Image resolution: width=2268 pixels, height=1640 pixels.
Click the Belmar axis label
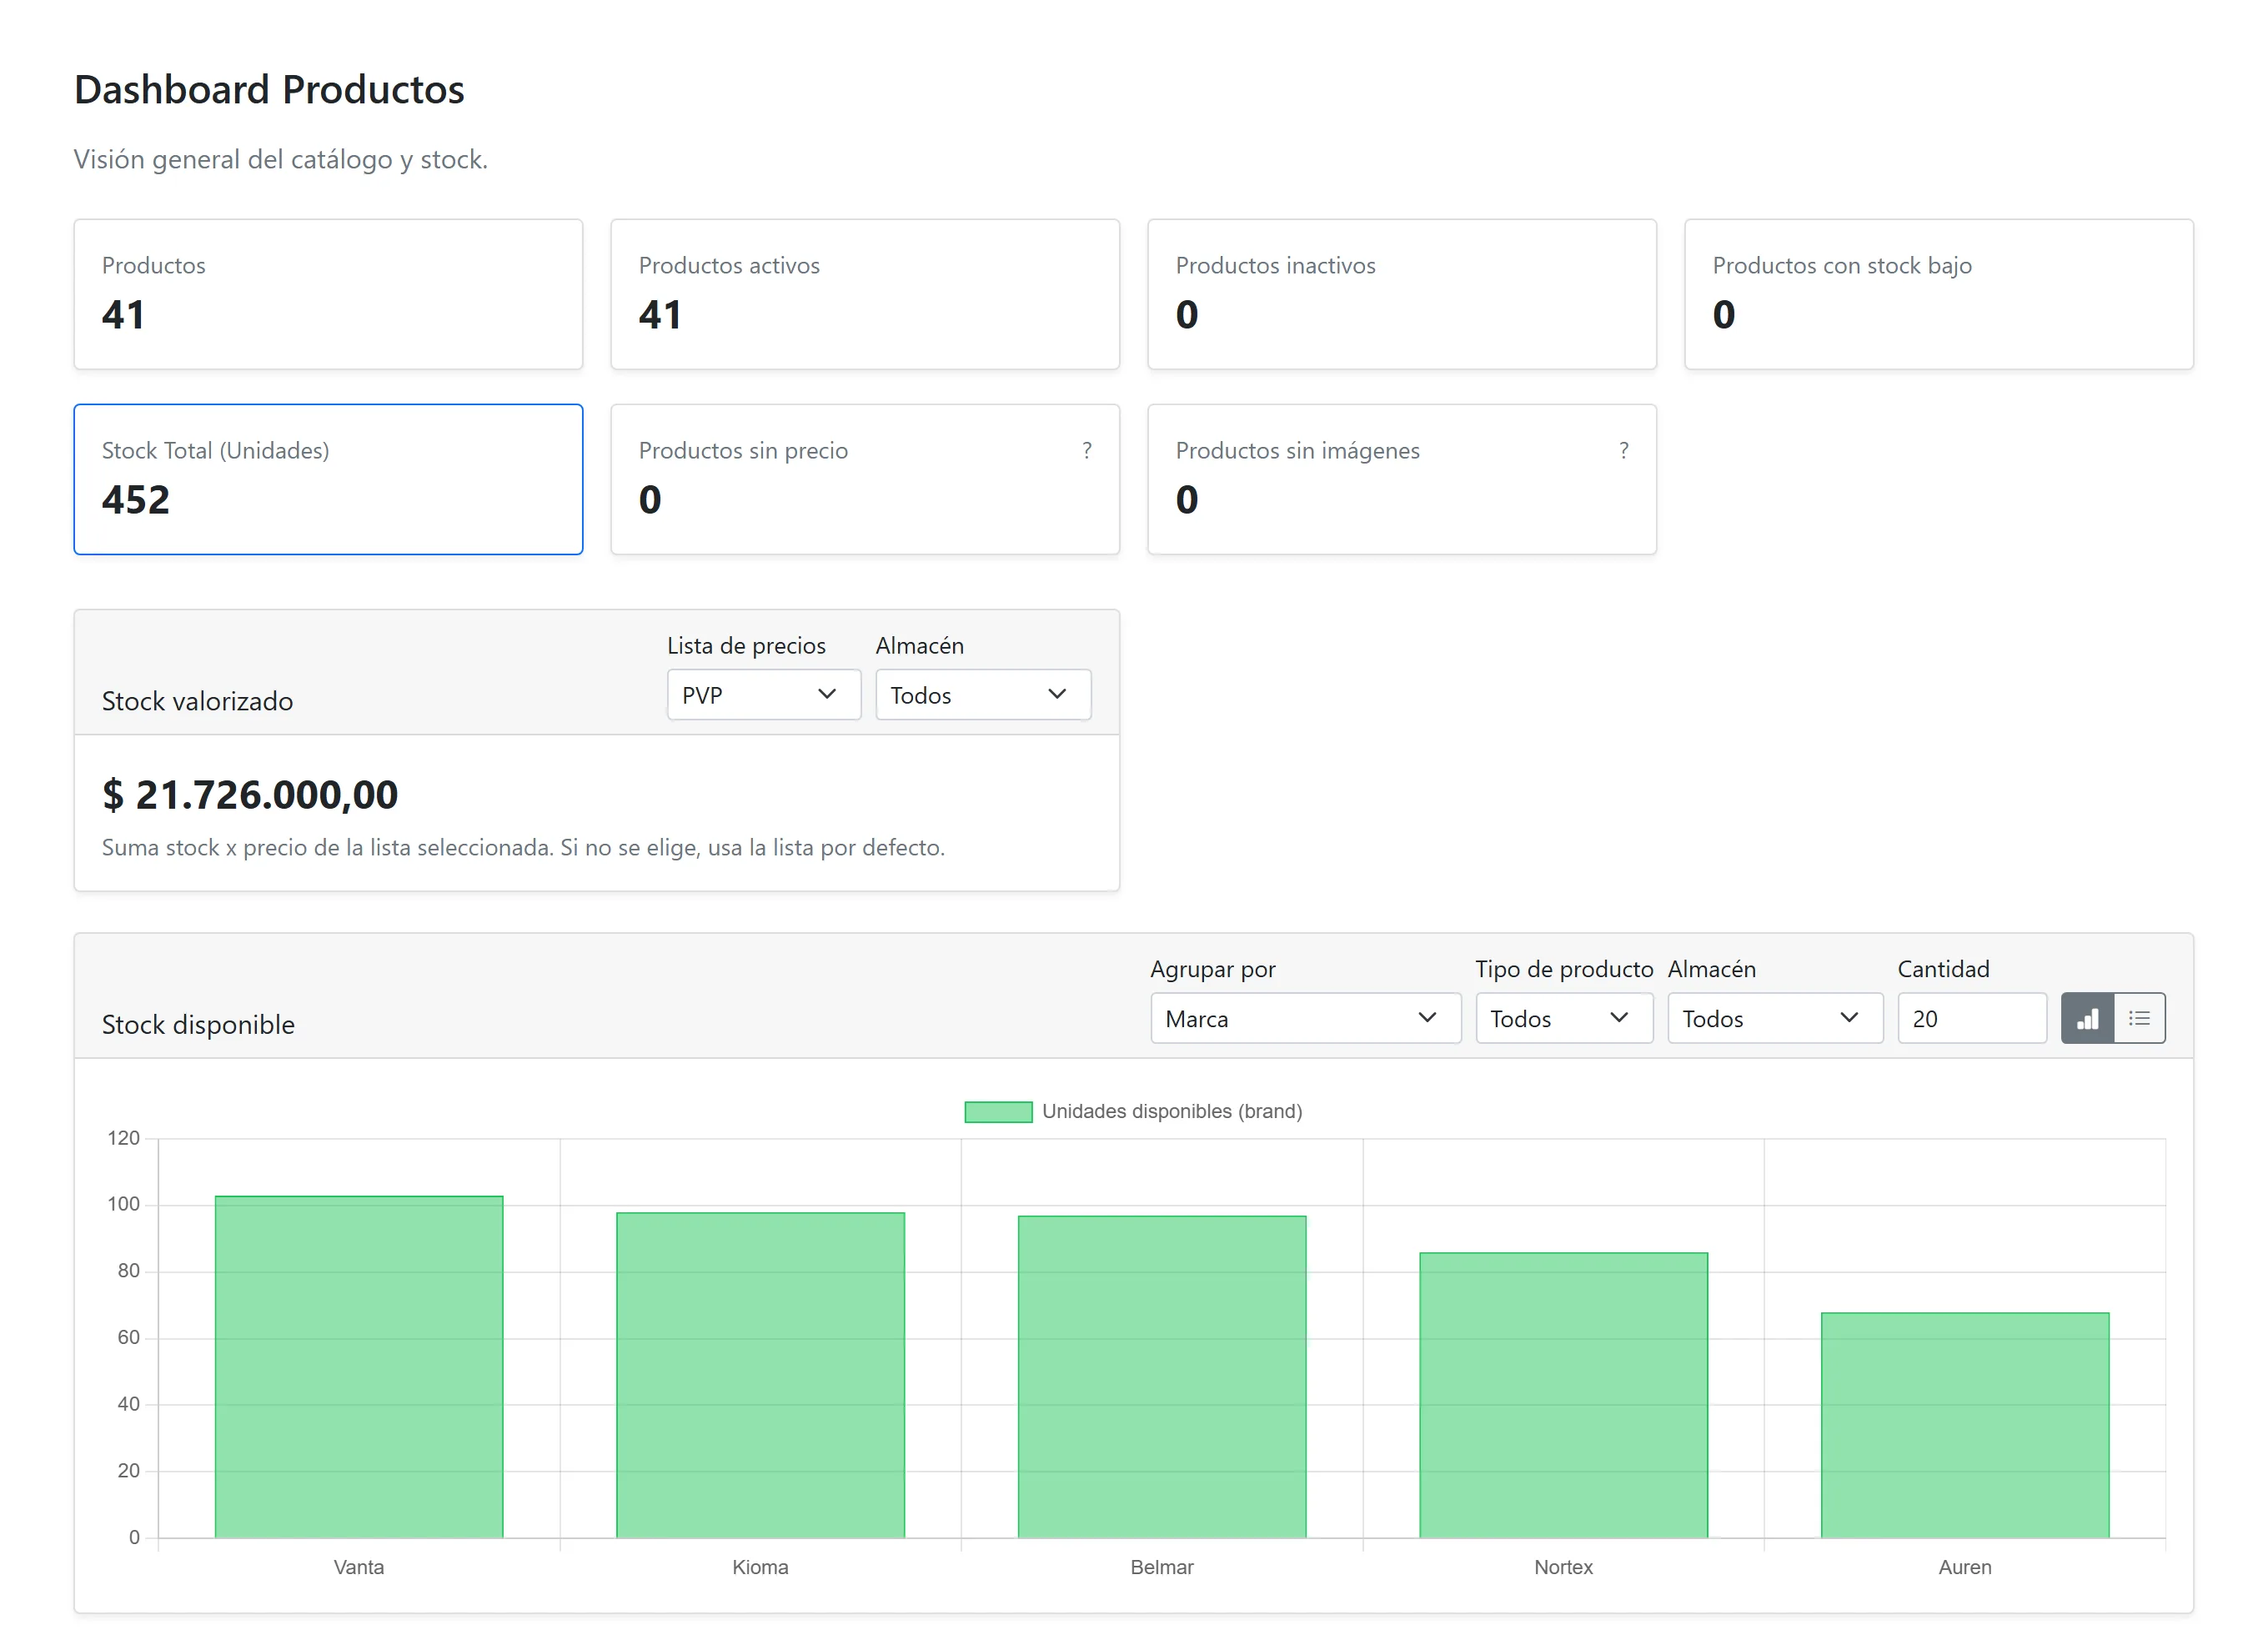1162,1567
